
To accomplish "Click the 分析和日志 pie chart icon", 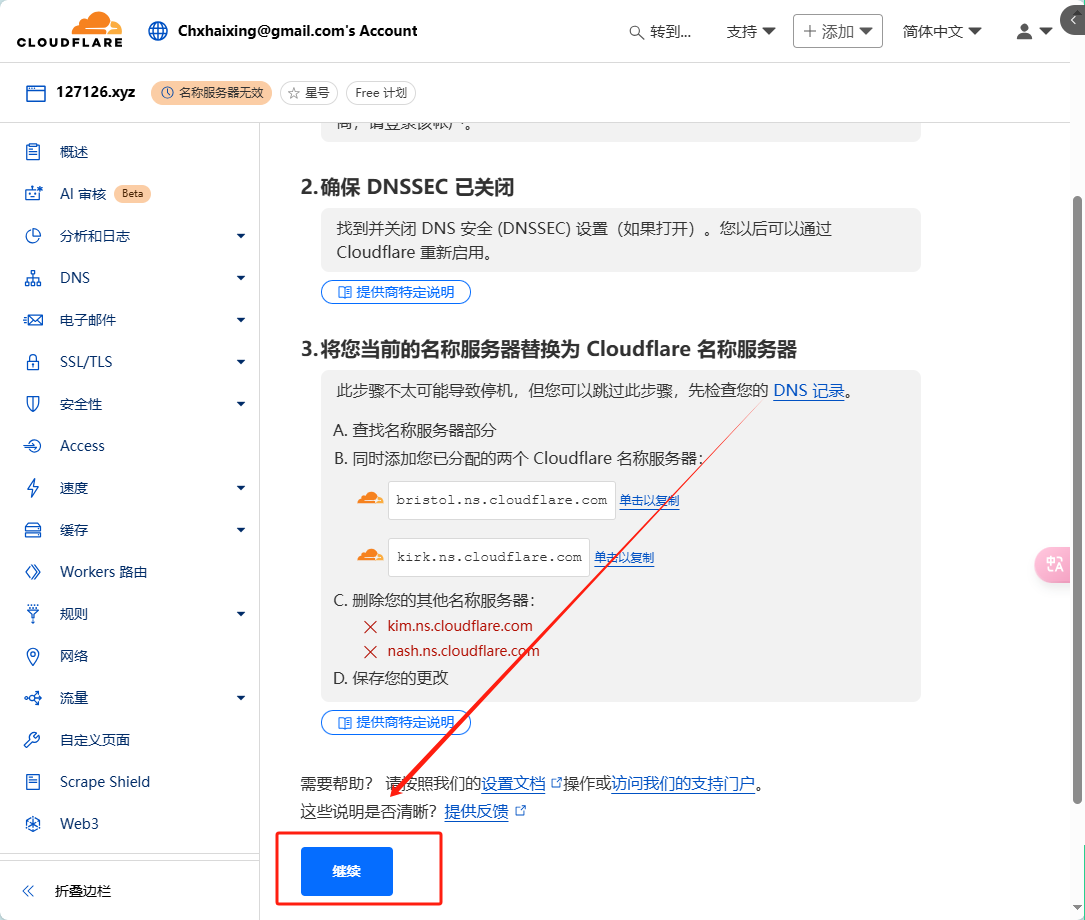I will click(x=33, y=236).
